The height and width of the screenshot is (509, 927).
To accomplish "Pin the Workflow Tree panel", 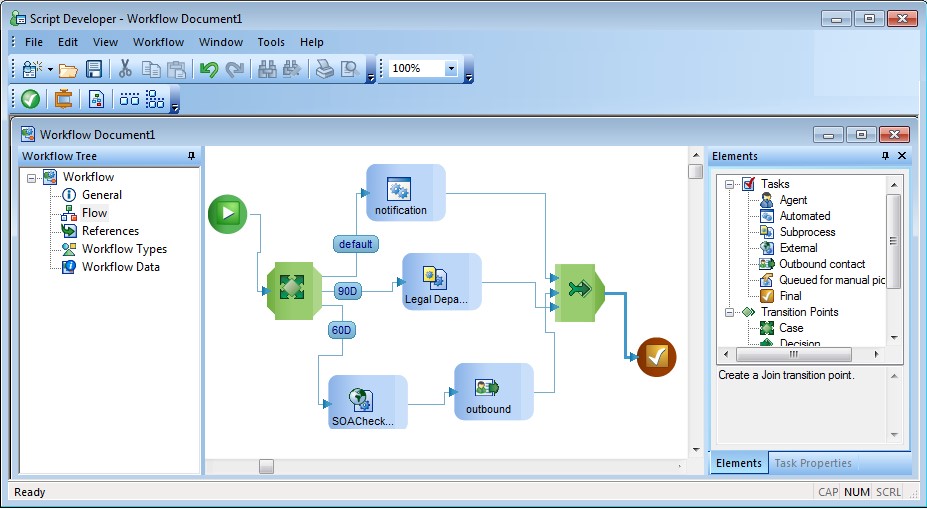I will [191, 156].
